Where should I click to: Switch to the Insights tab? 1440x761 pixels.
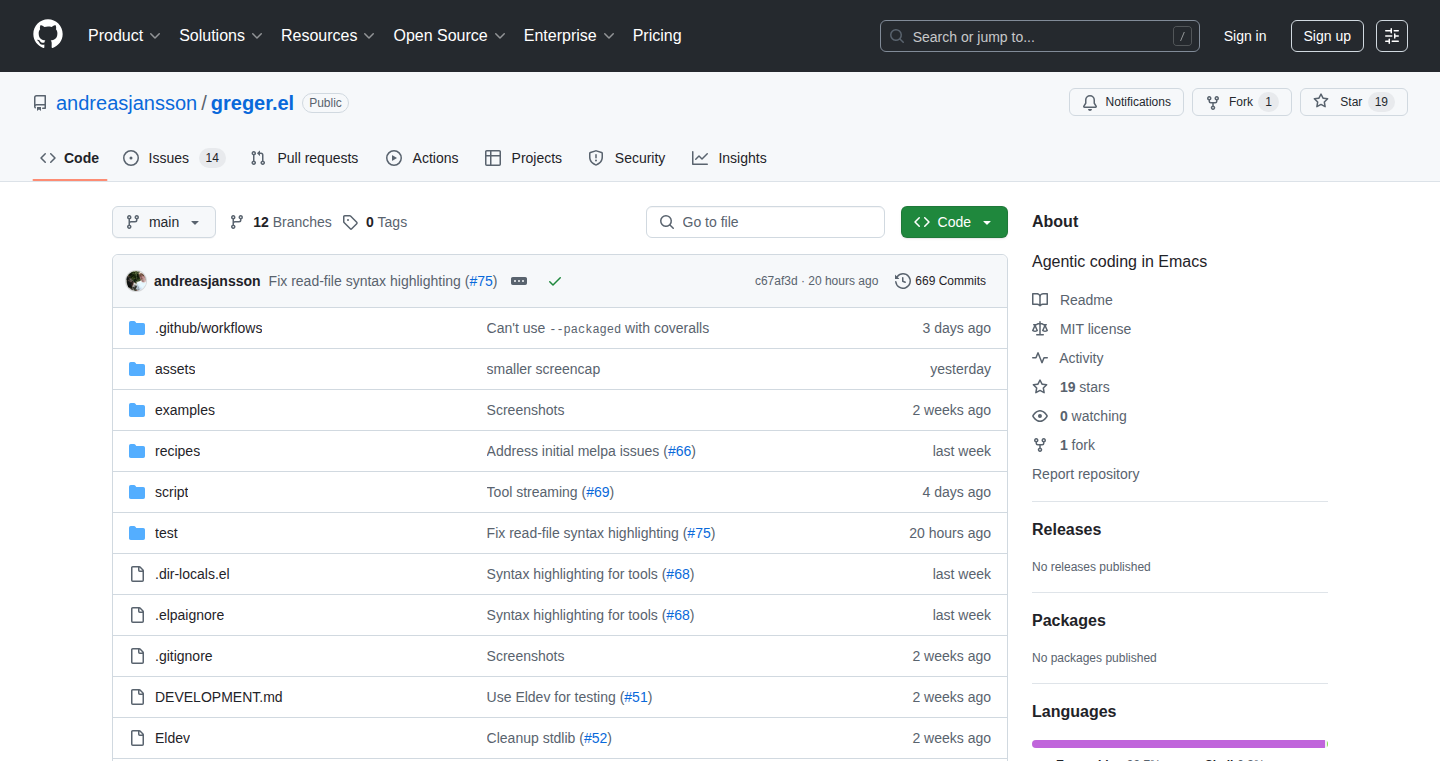pos(729,158)
